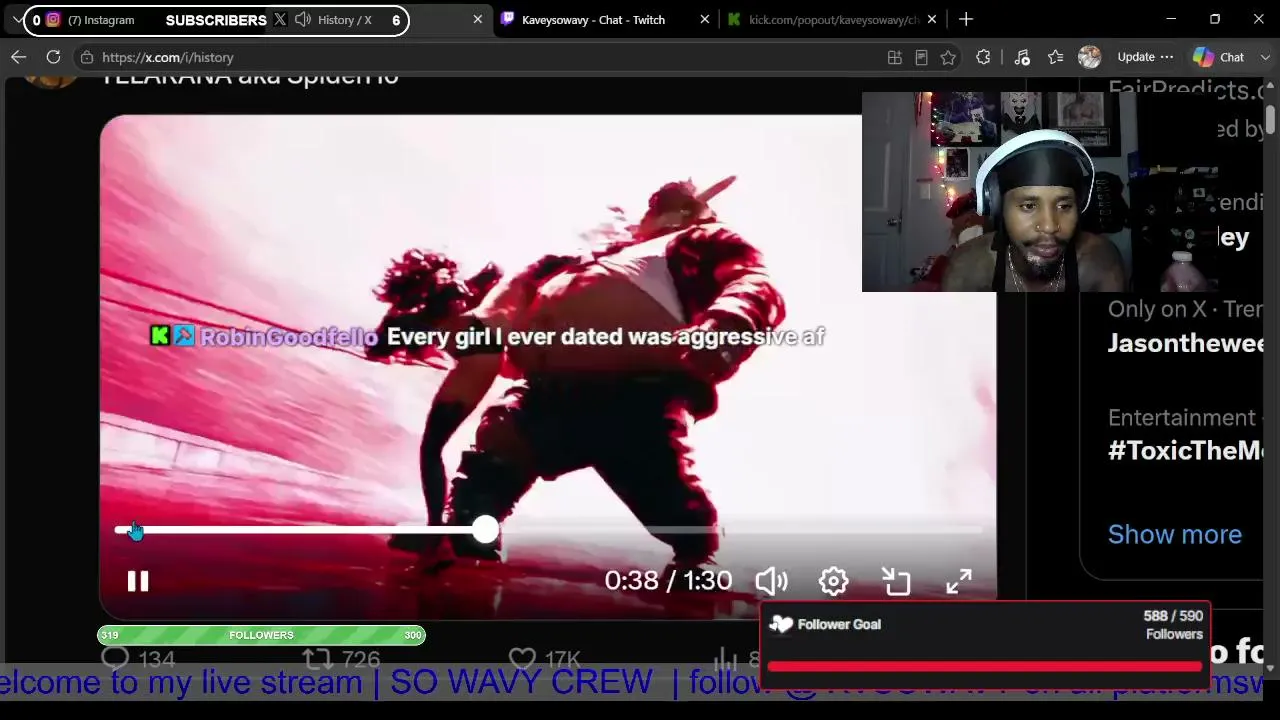Switch to the Instagram tab
Screen dimensions: 1280x720
(100, 20)
